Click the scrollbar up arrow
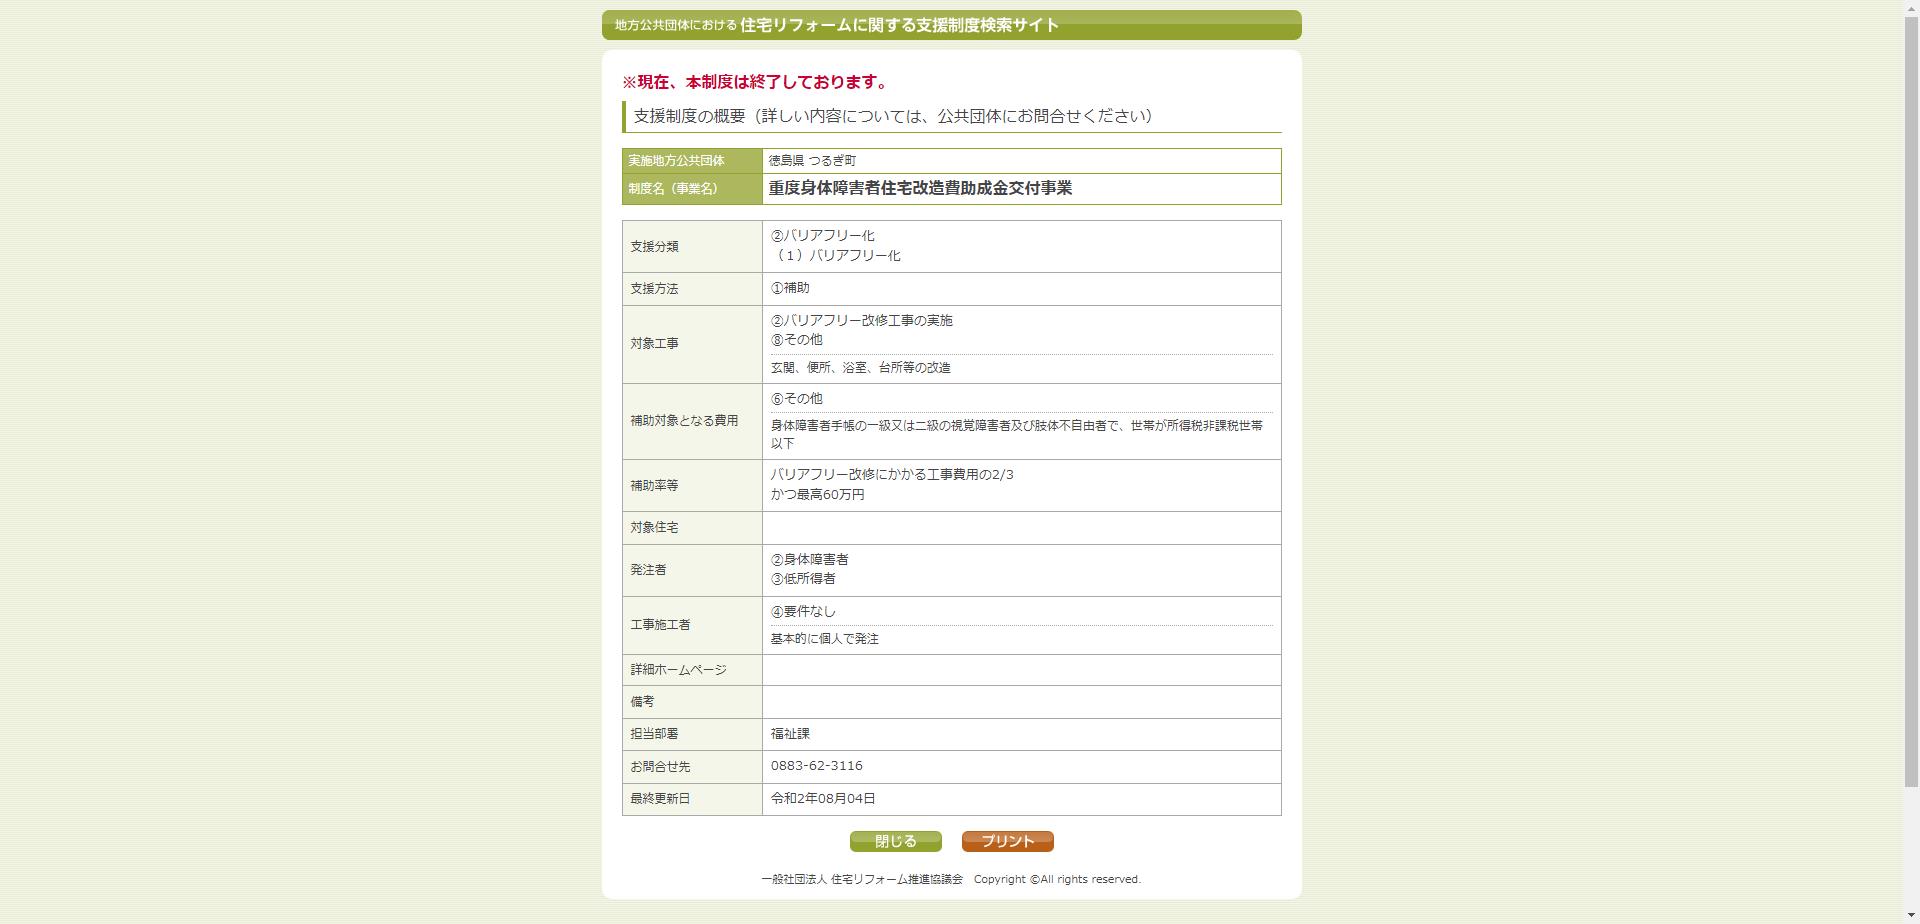This screenshot has height=924, width=1920. [1911, 8]
